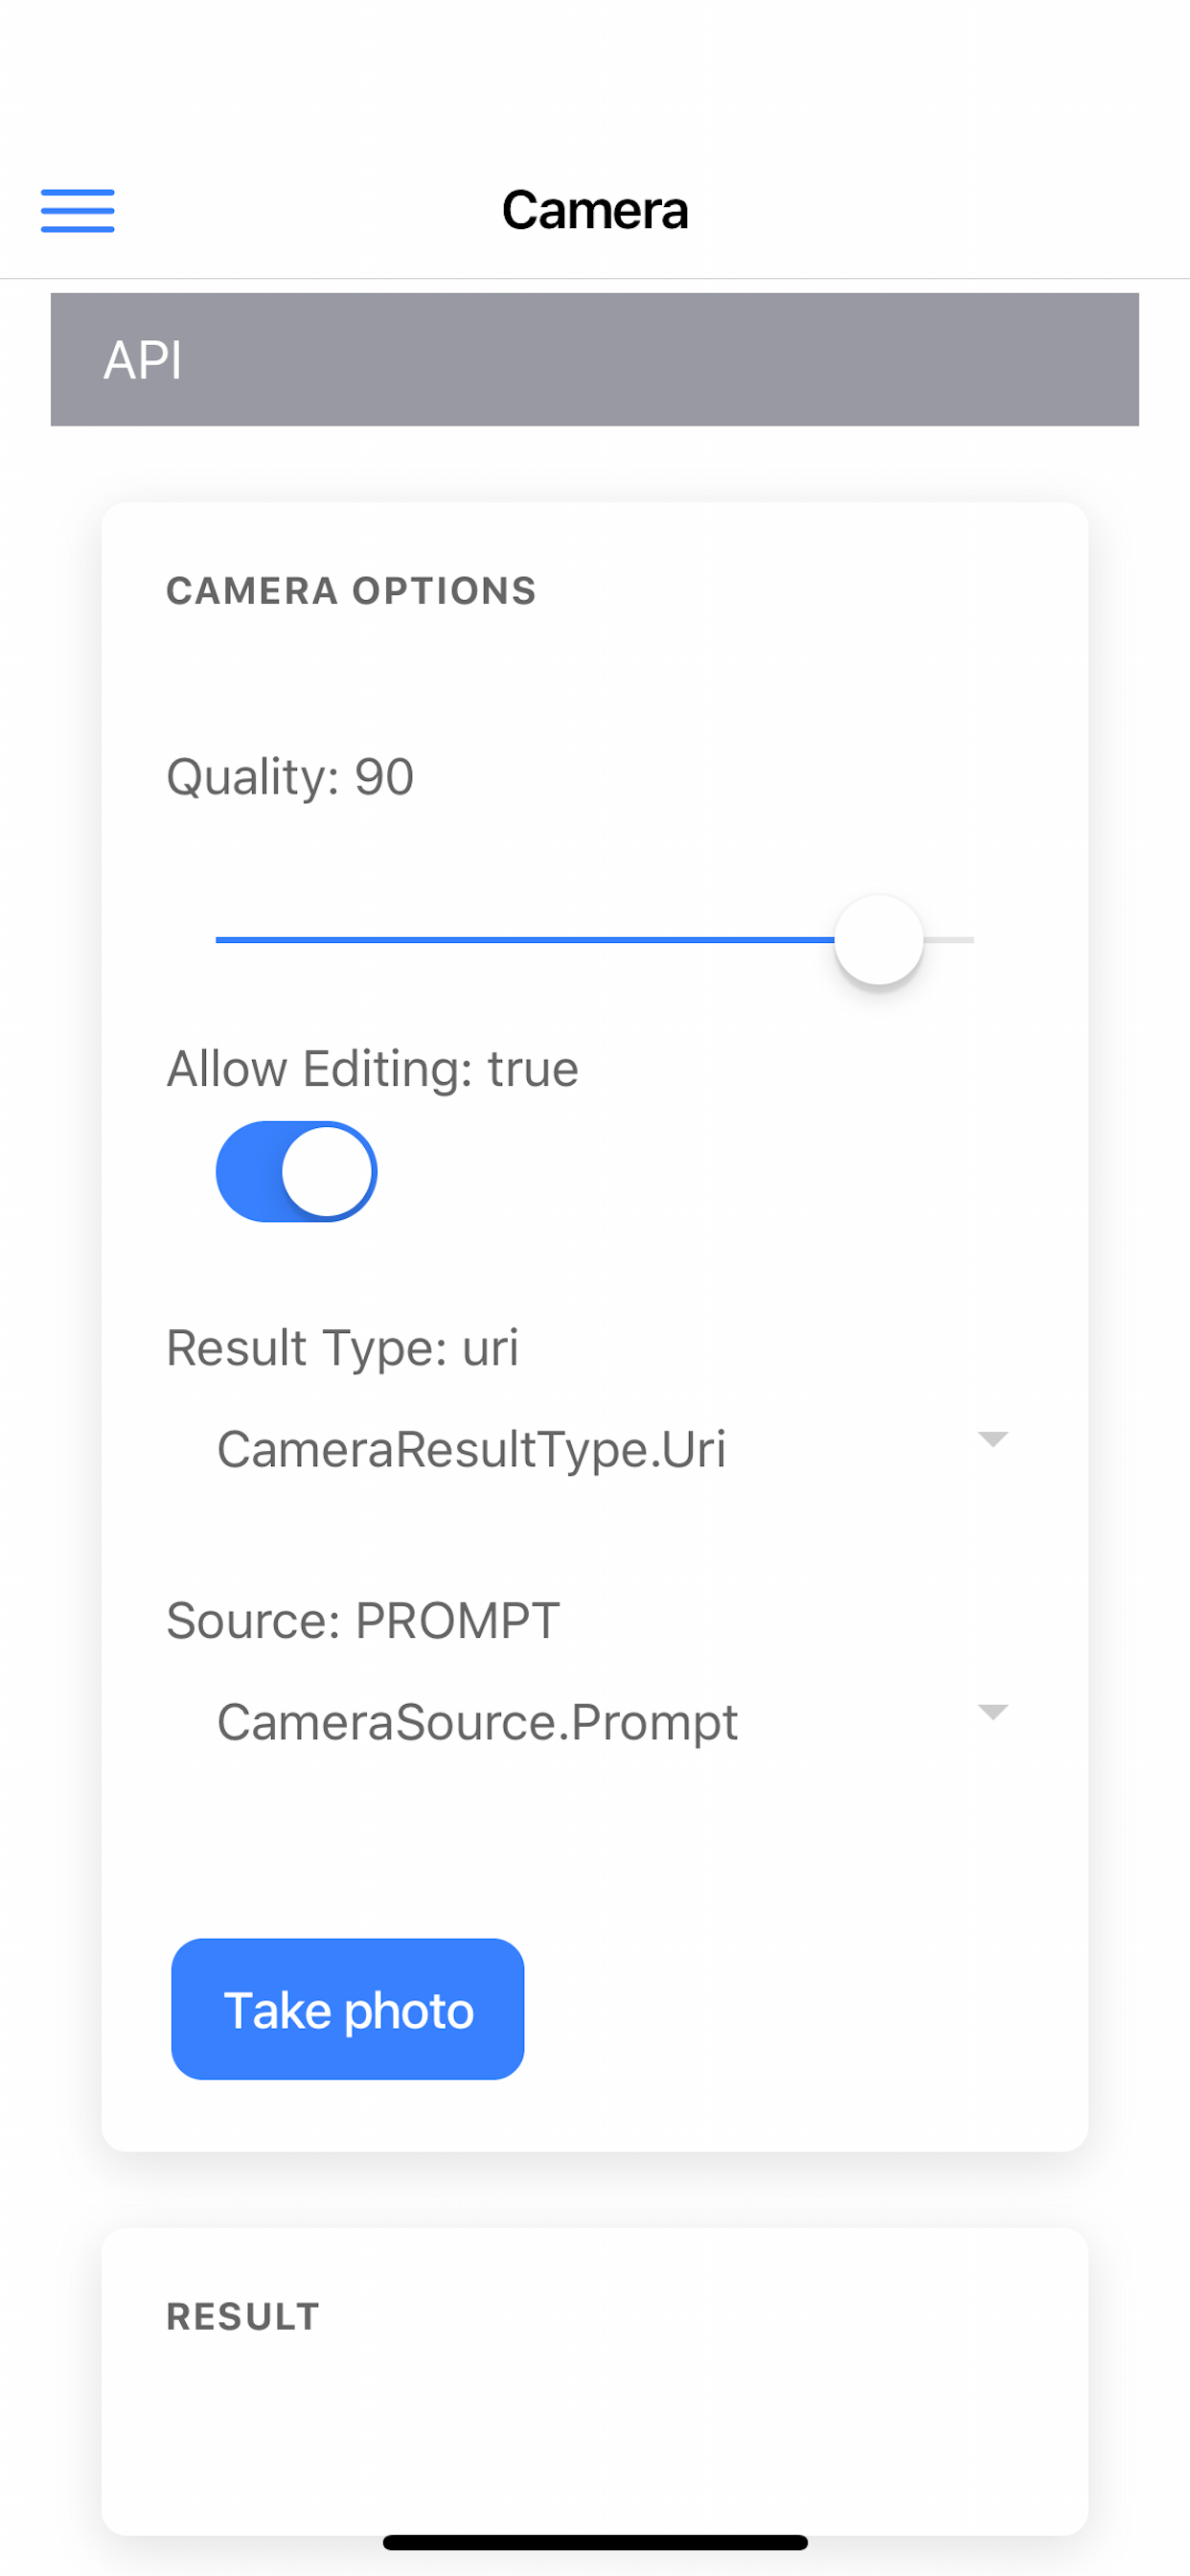Open the hamburger navigation menu
Image resolution: width=1190 pixels, height=2576 pixels.
(x=78, y=212)
